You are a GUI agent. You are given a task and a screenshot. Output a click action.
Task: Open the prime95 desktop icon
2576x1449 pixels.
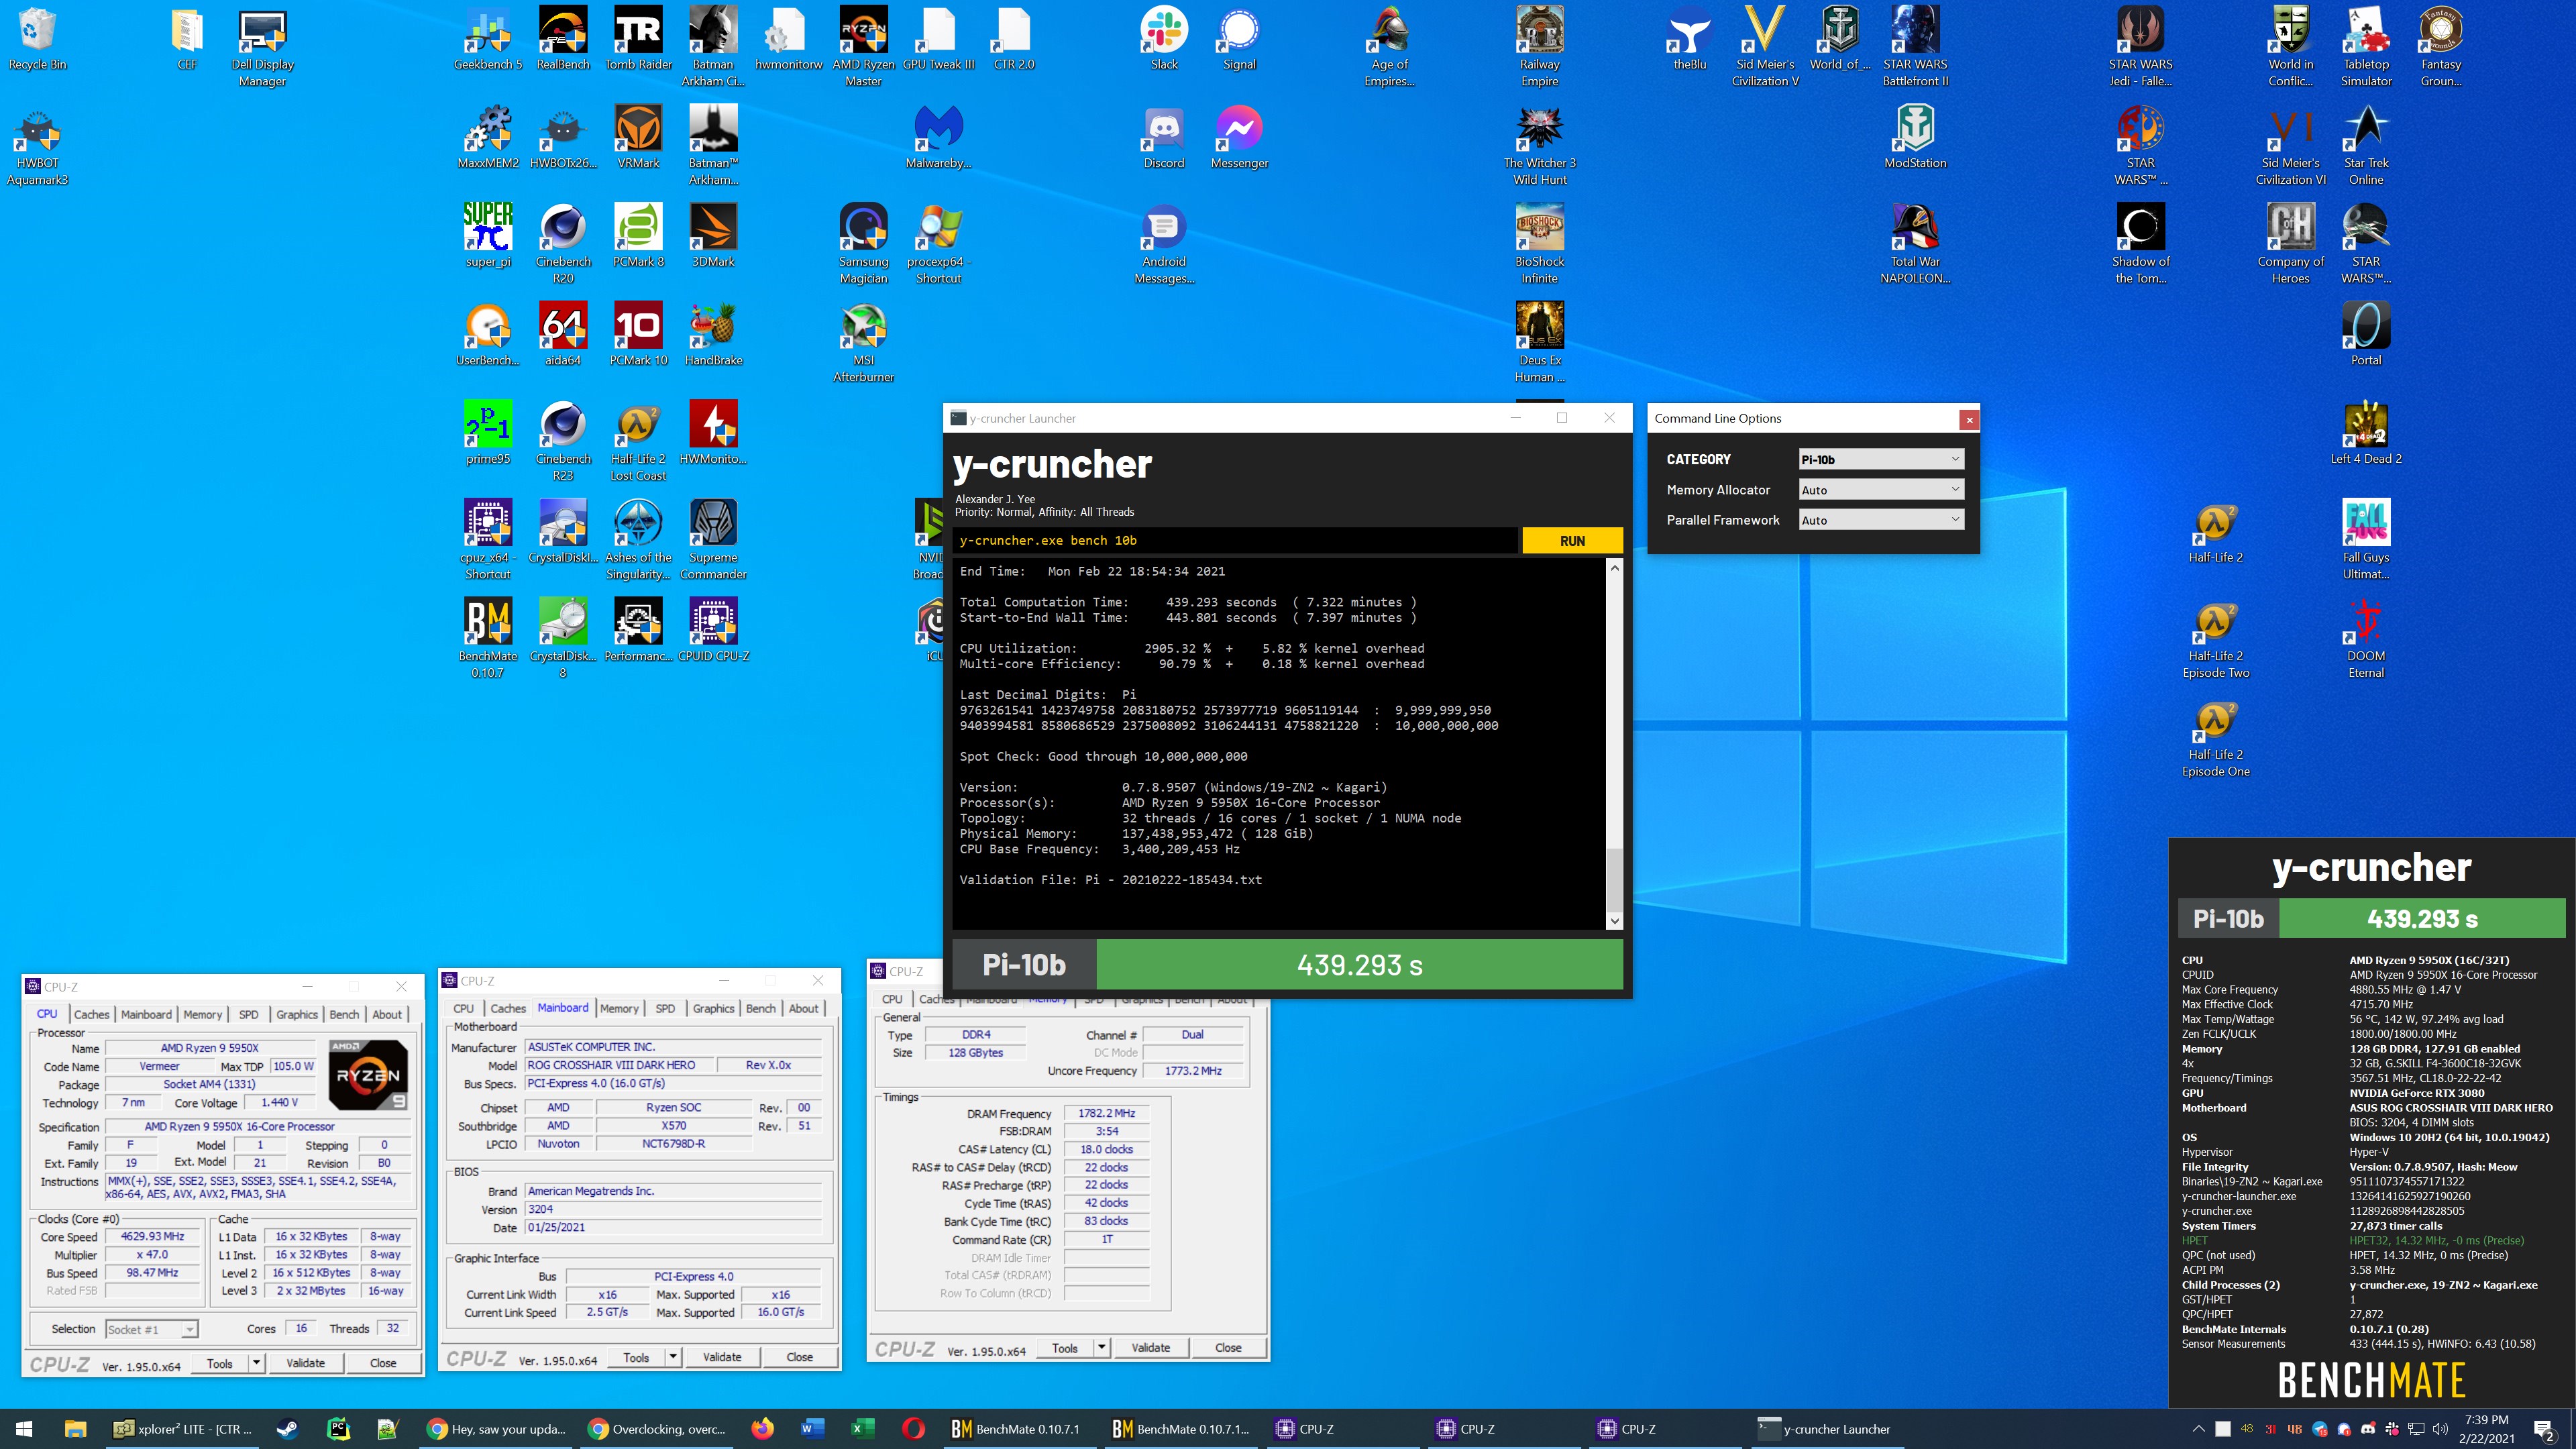coord(488,433)
